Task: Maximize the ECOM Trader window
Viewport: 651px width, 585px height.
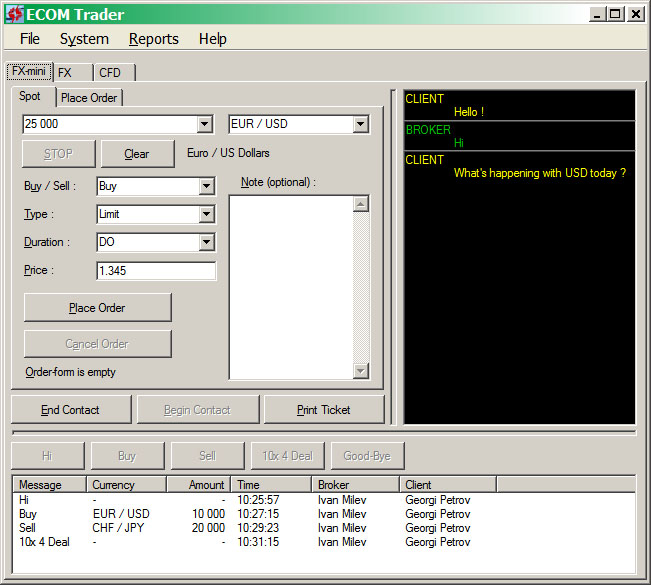Action: [x=615, y=15]
